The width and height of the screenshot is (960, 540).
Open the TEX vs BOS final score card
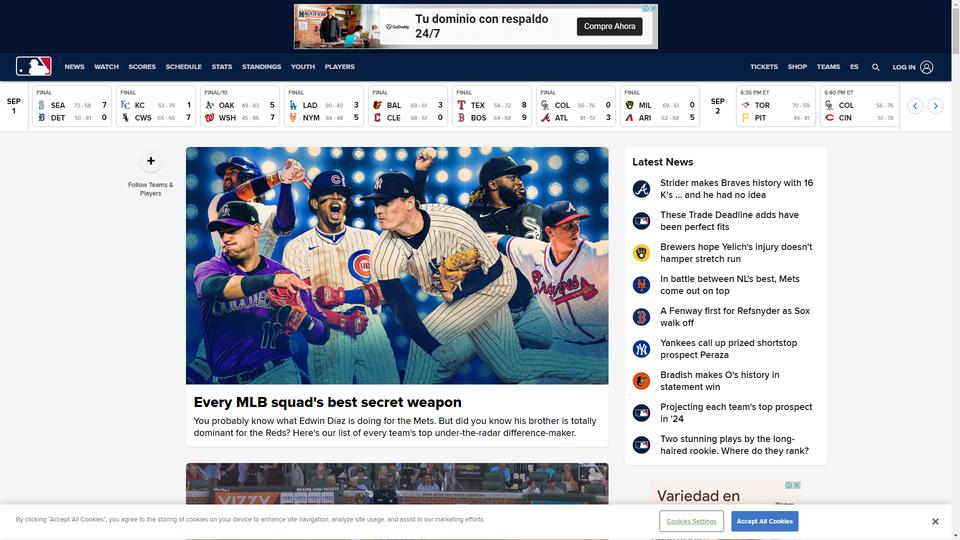(x=492, y=106)
